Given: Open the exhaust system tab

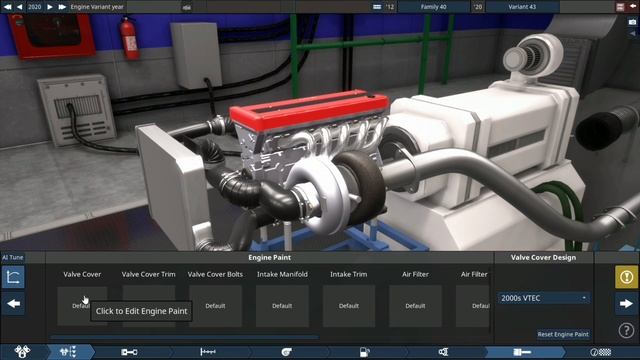Looking at the screenshot, I should pos(443,352).
